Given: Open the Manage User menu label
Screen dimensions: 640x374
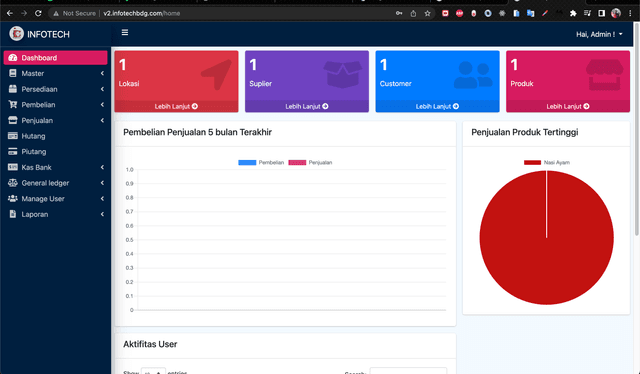Looking at the screenshot, I should point(43,199).
